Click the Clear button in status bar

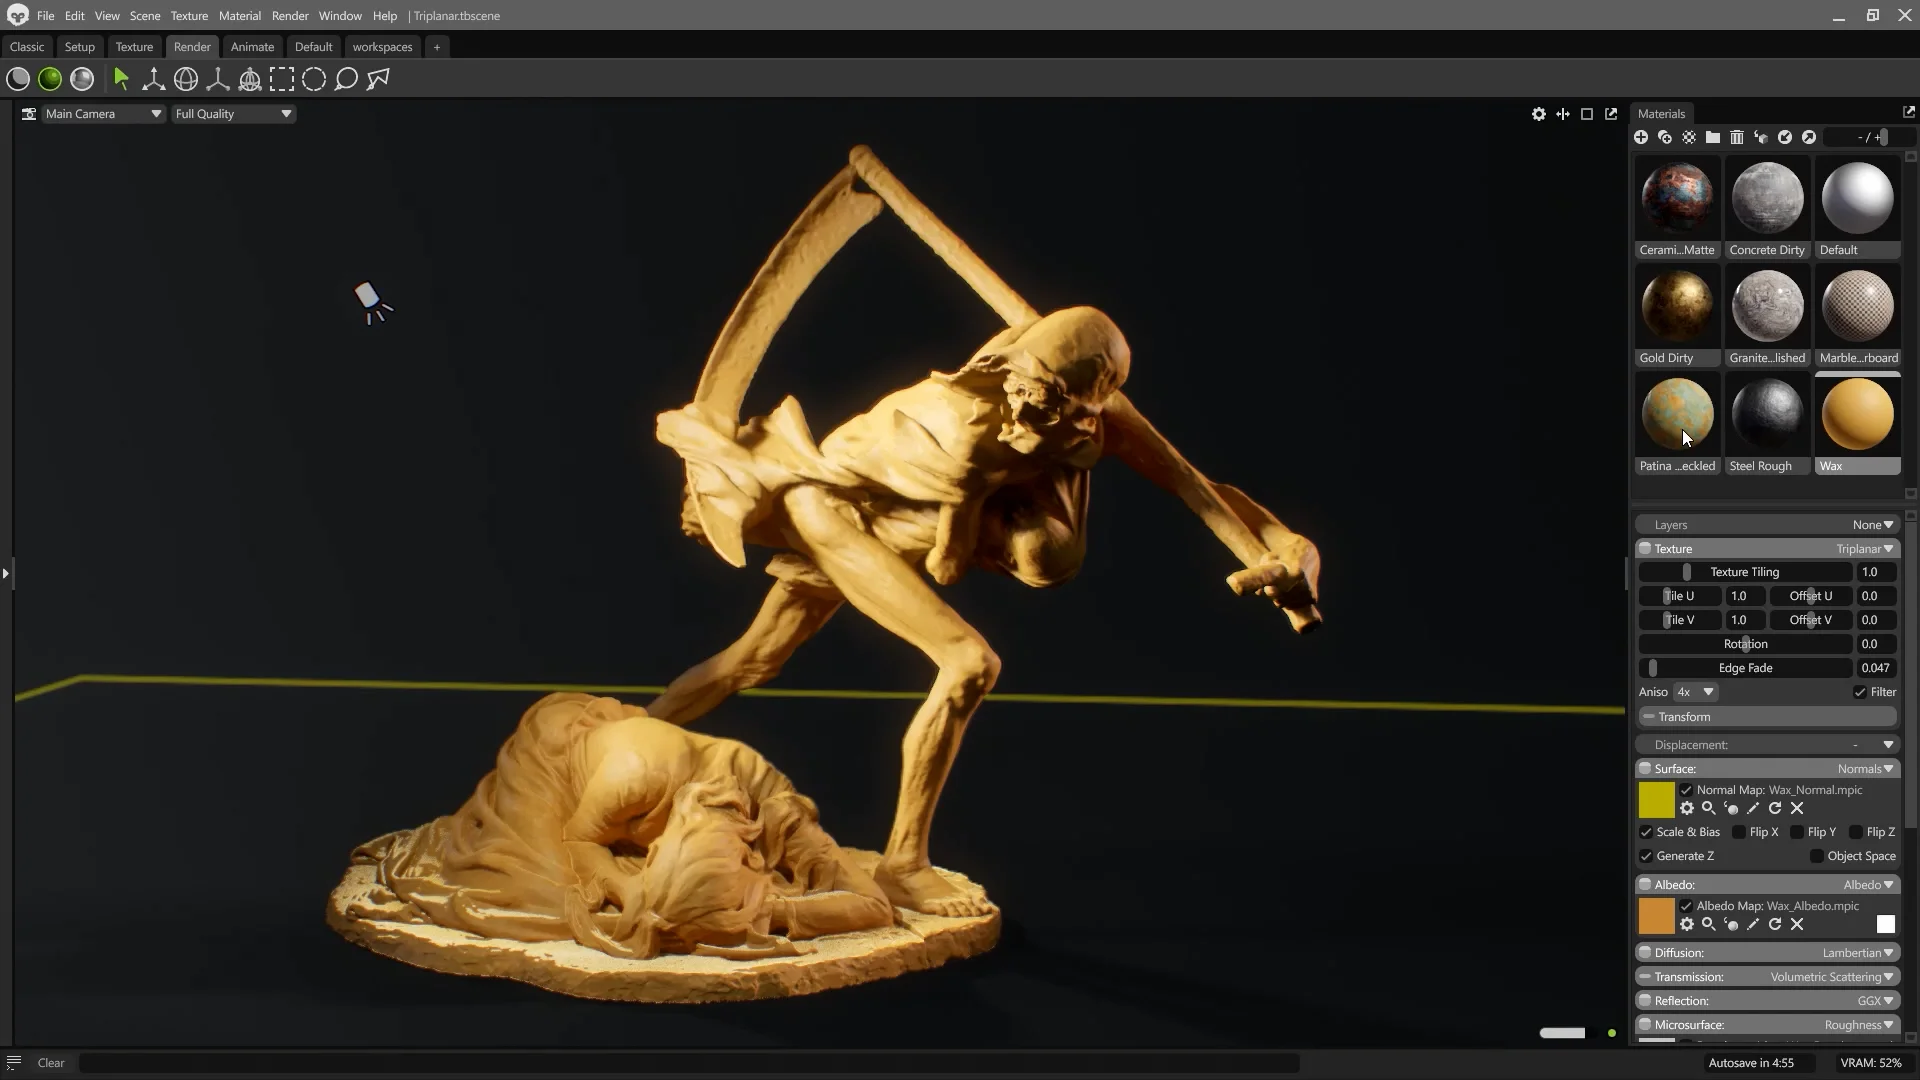point(51,1063)
